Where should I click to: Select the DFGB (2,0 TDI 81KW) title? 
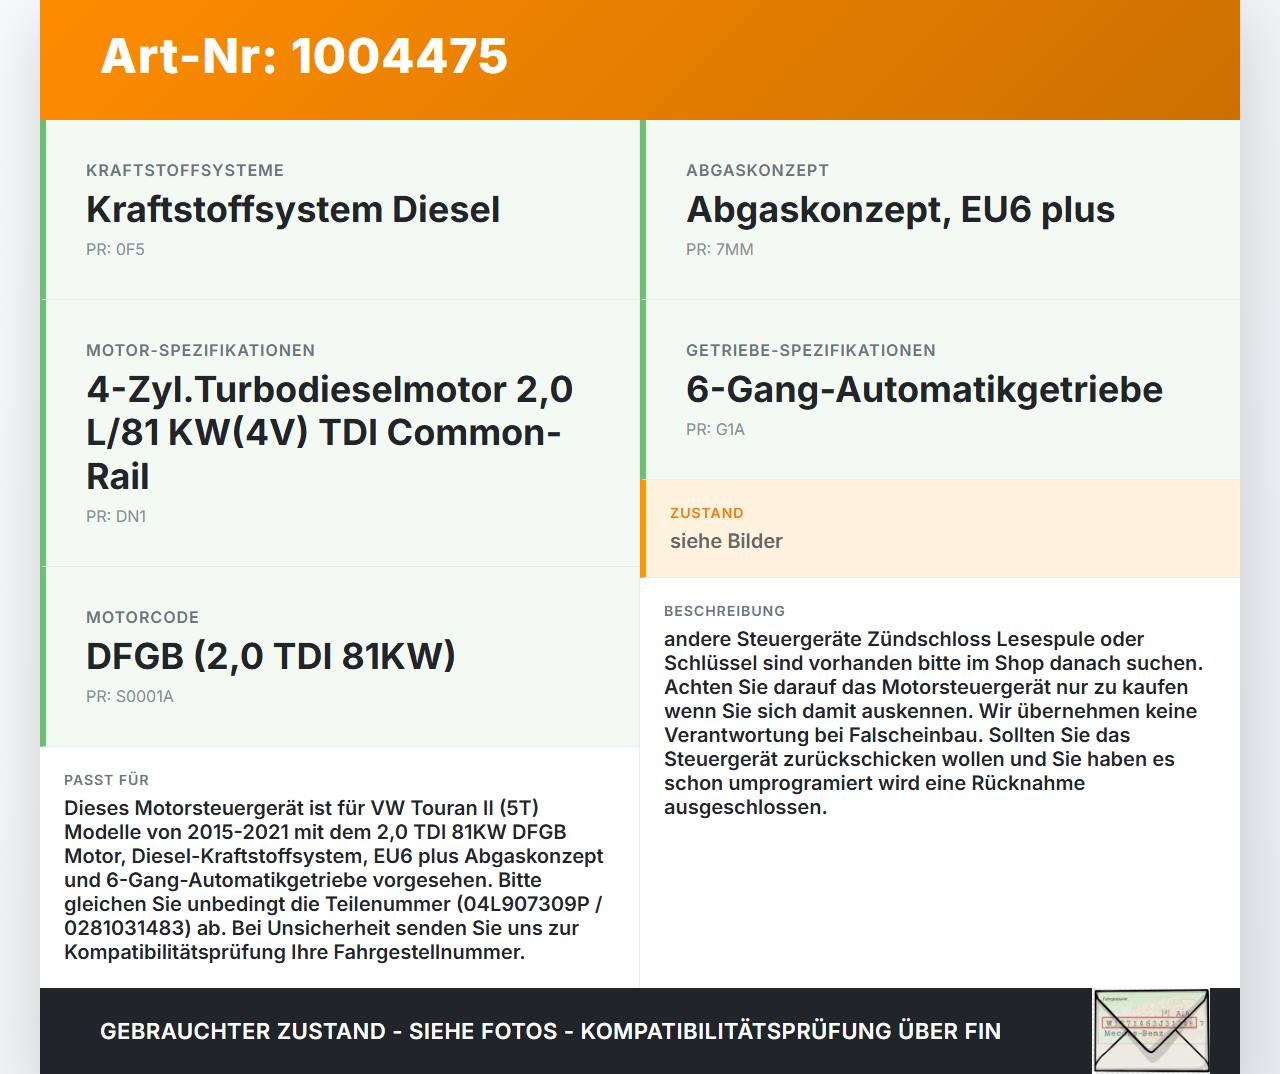[x=271, y=657]
